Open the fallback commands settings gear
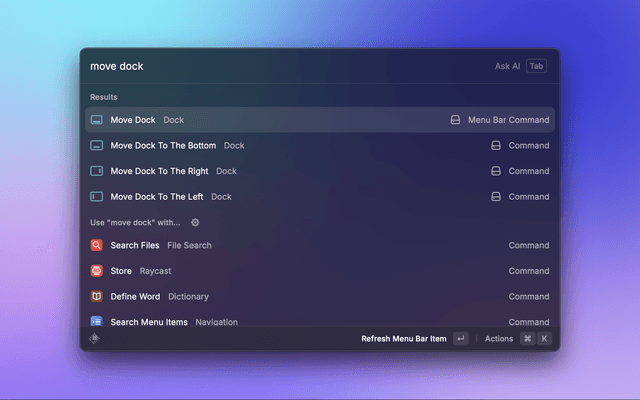This screenshot has height=400, width=640. 195,223
